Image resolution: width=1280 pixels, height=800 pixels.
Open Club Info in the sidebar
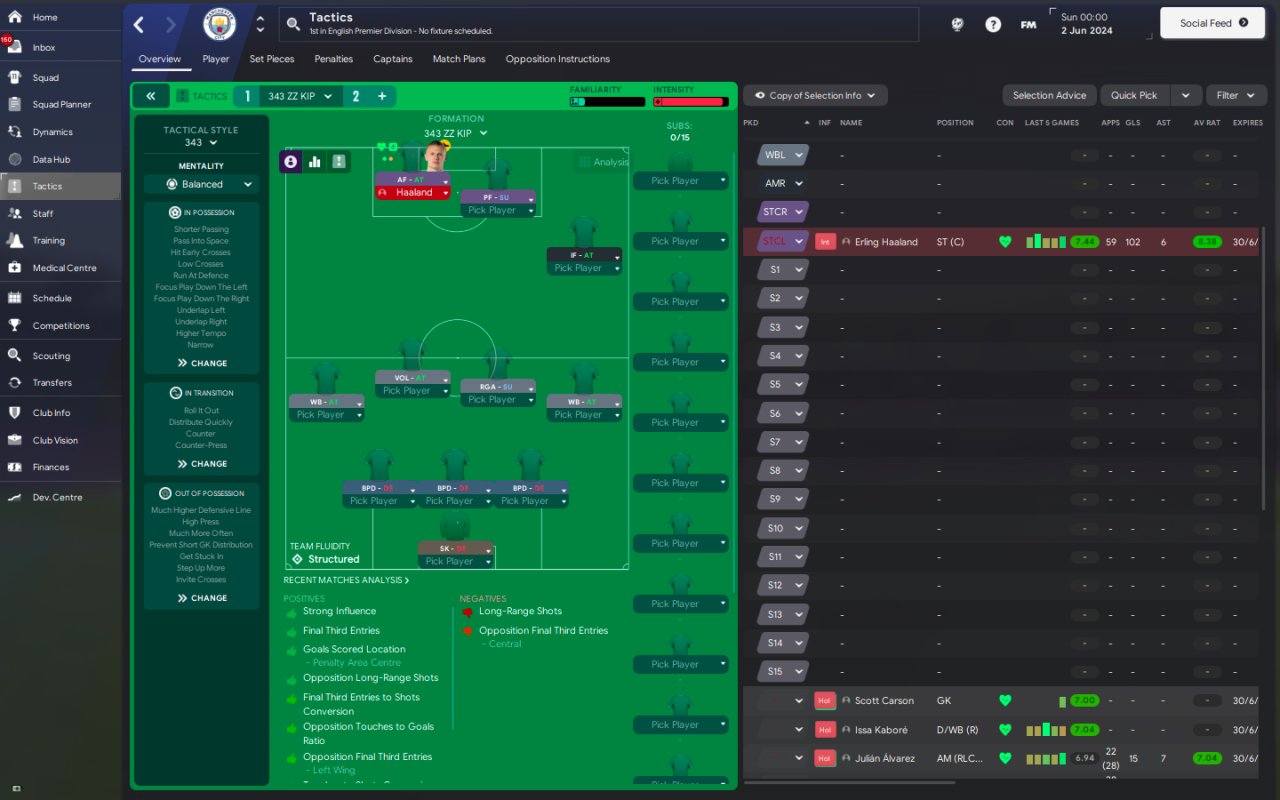(51, 412)
